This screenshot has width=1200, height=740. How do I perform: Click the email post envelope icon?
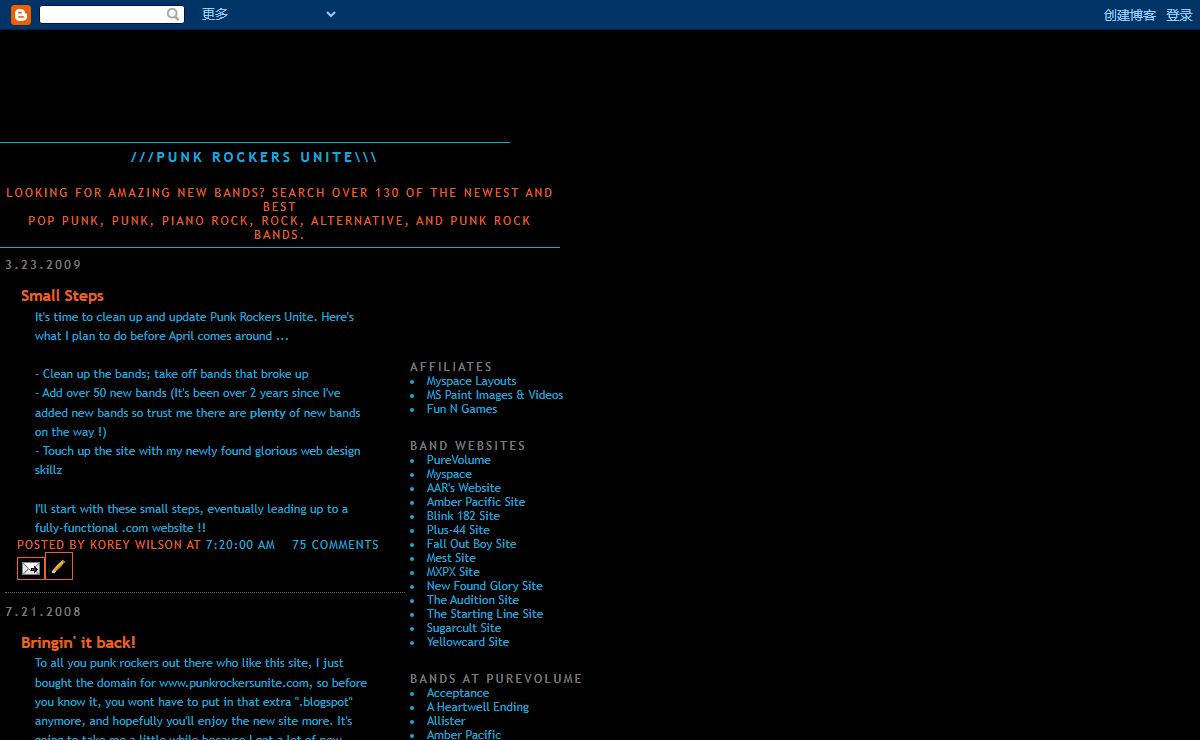click(x=31, y=568)
